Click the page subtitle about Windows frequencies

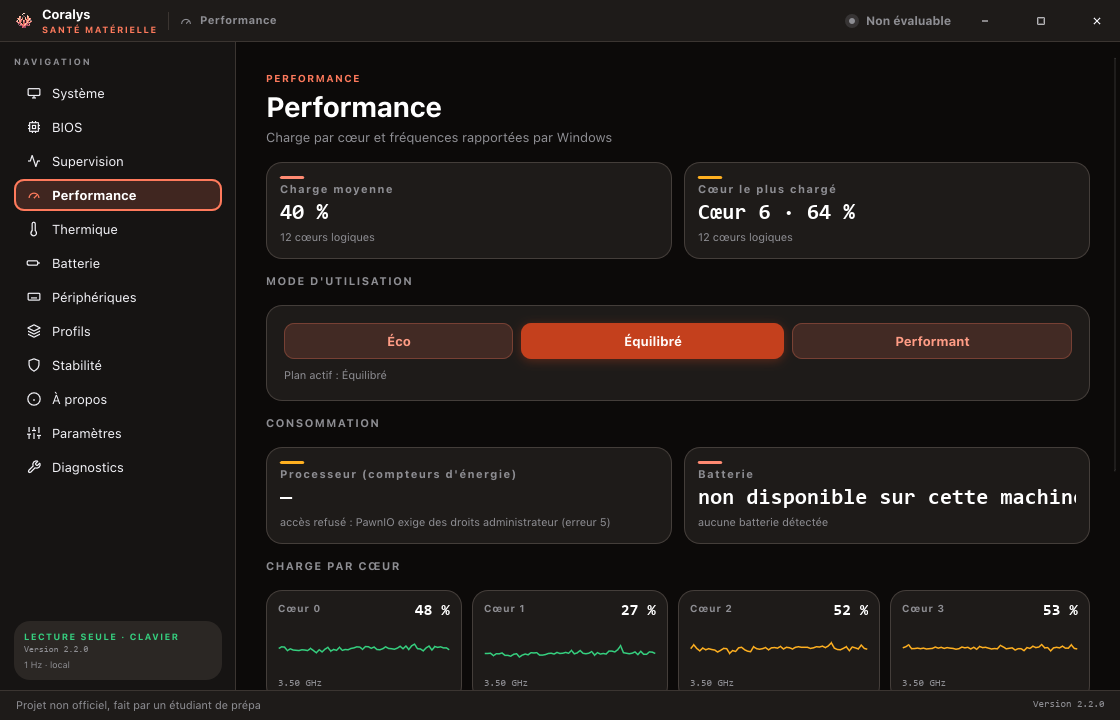point(439,138)
